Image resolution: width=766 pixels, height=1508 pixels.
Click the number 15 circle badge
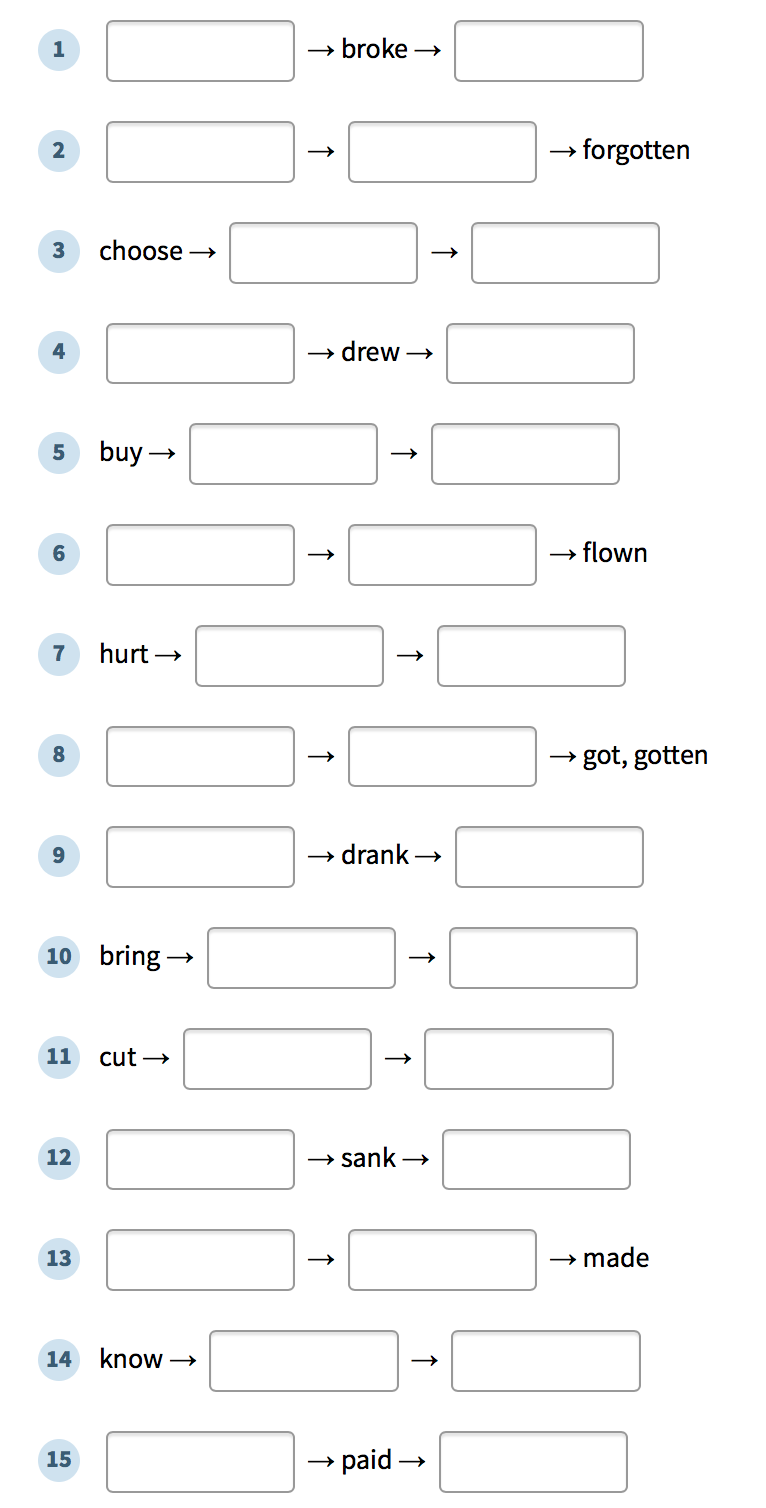pos(59,1460)
